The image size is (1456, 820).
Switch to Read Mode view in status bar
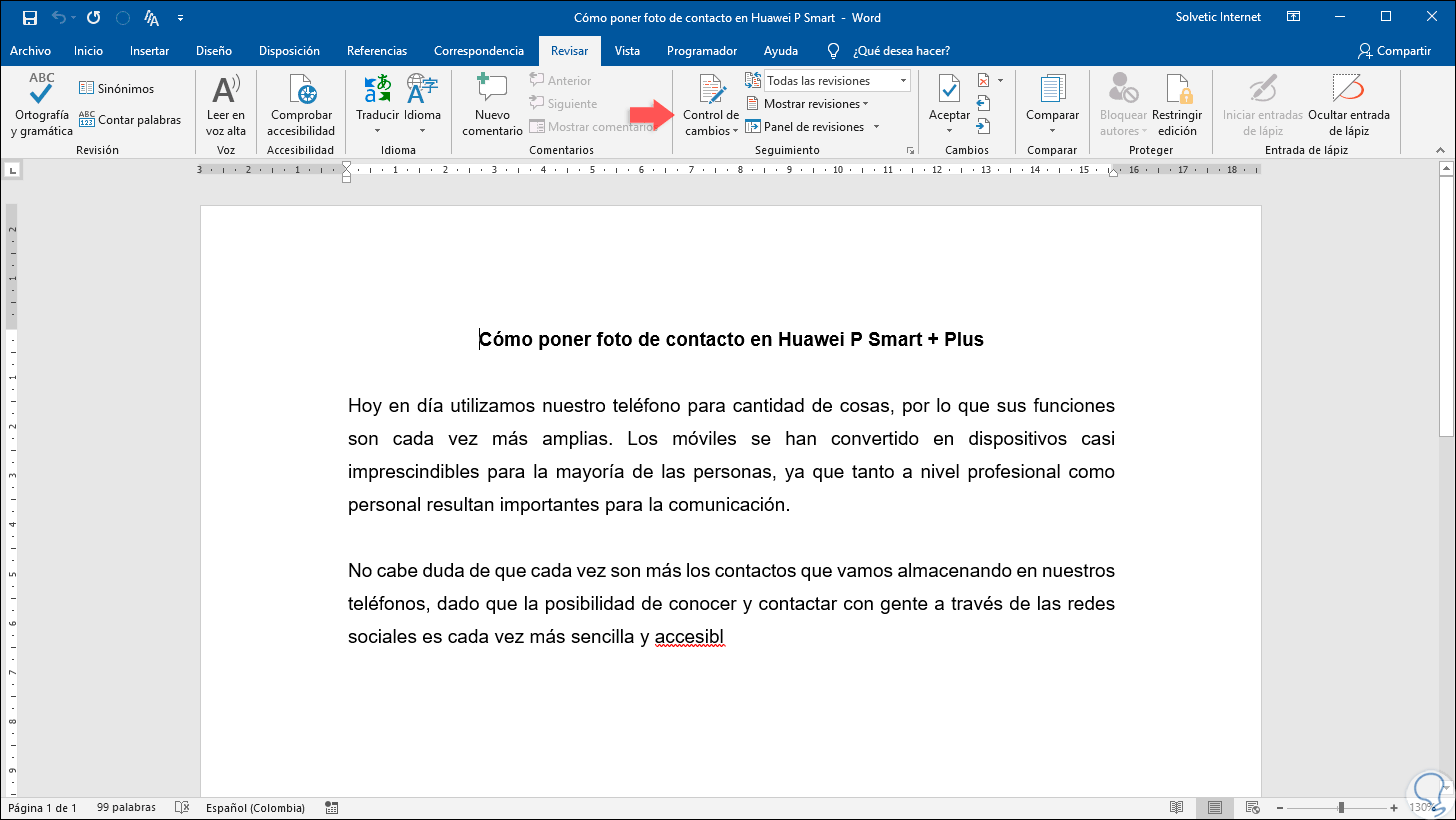coord(1179,808)
